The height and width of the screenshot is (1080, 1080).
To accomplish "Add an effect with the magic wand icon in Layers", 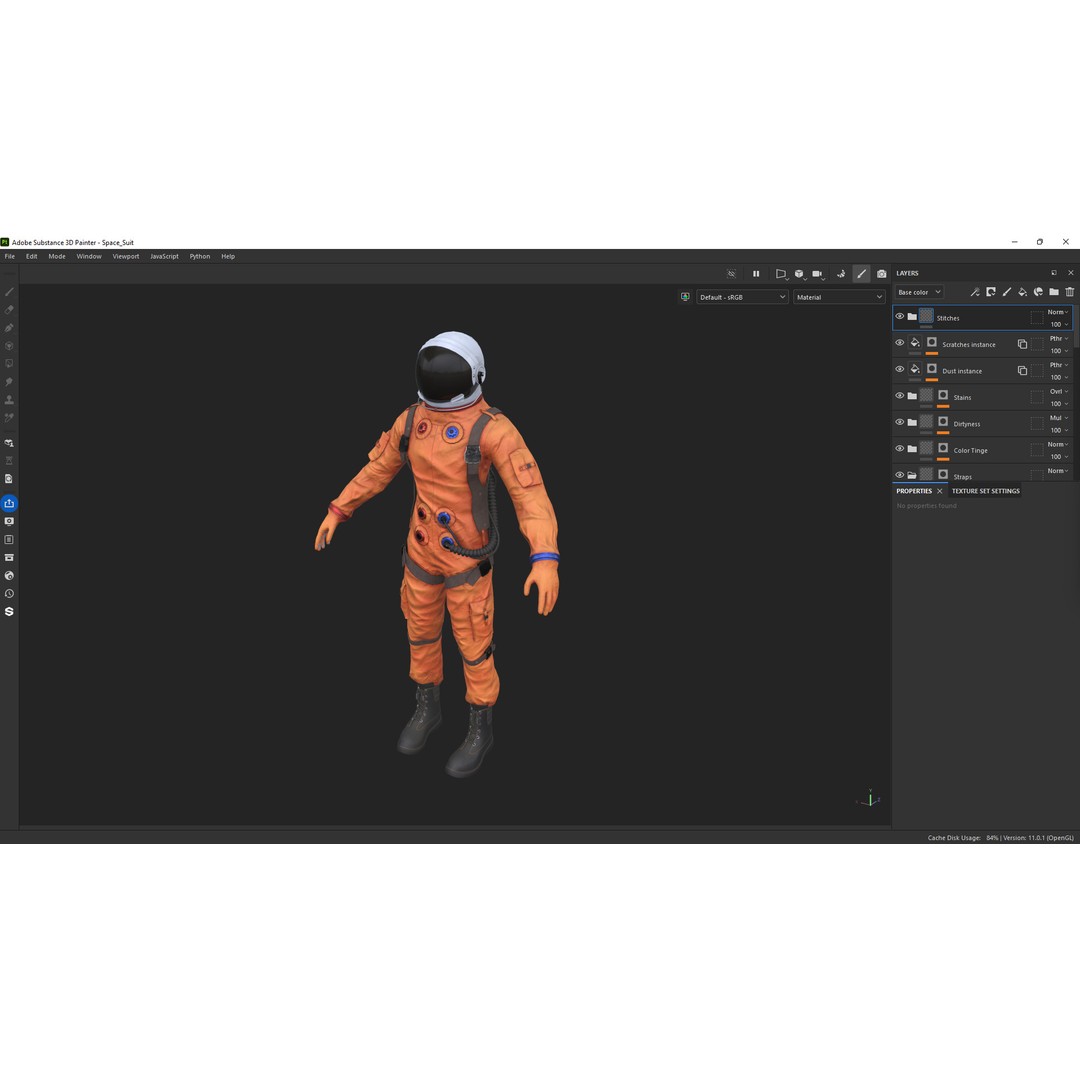I will pyautogui.click(x=975, y=292).
